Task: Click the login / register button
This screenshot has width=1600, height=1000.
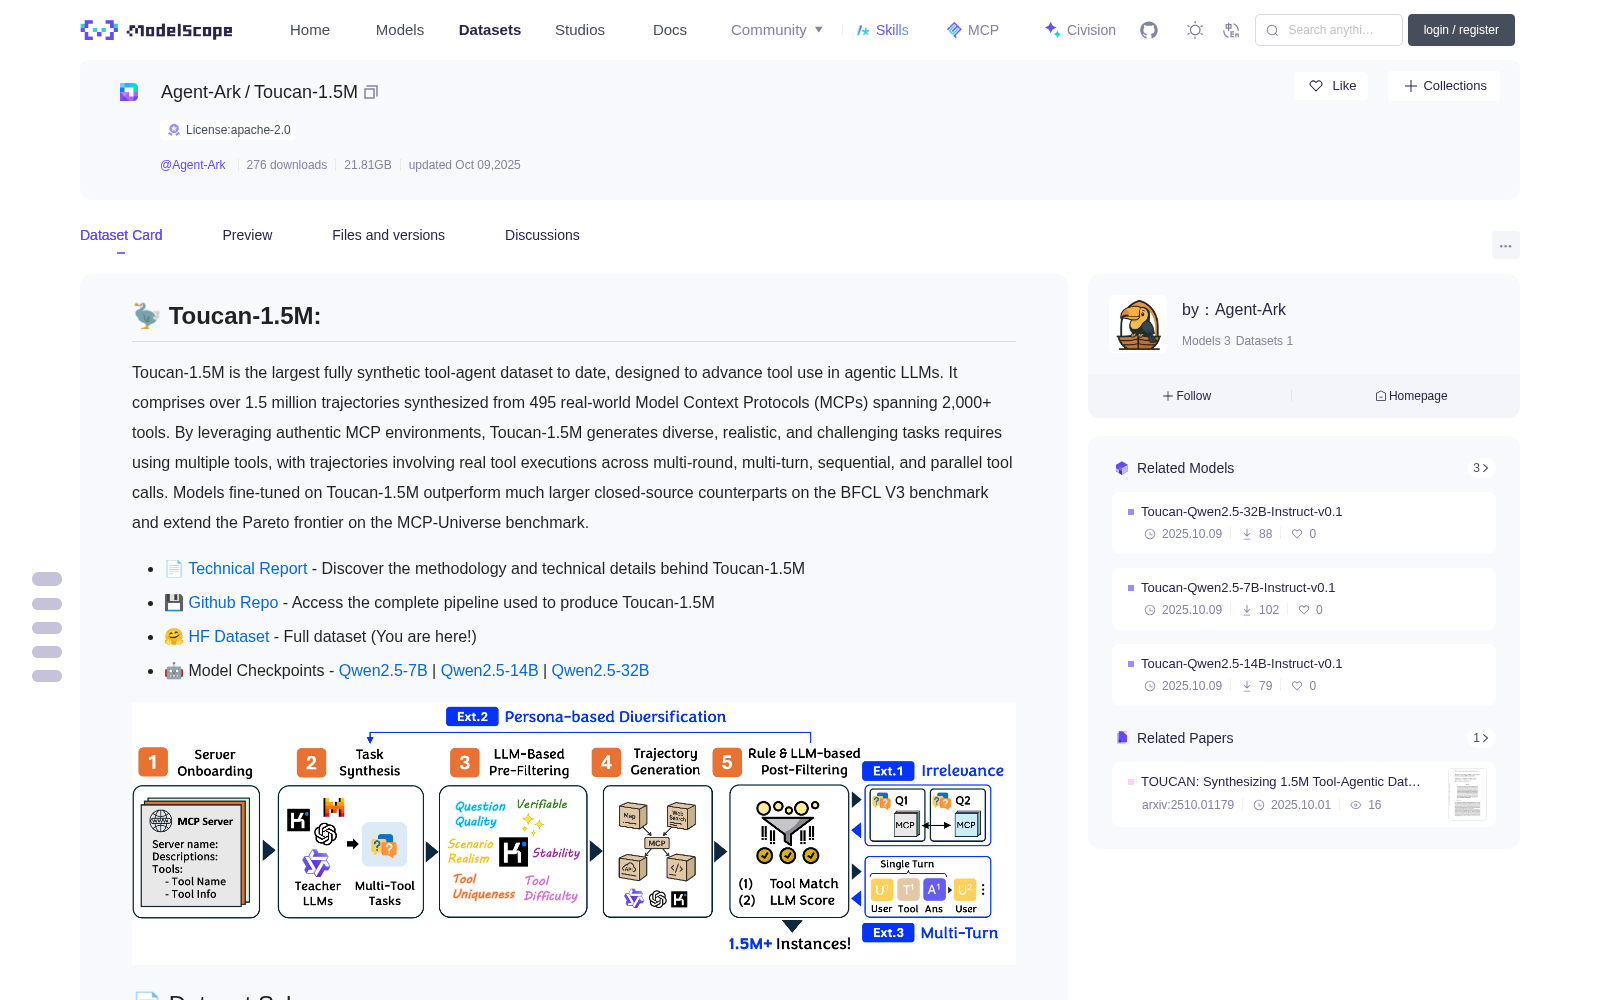Action: pyautogui.click(x=1461, y=30)
